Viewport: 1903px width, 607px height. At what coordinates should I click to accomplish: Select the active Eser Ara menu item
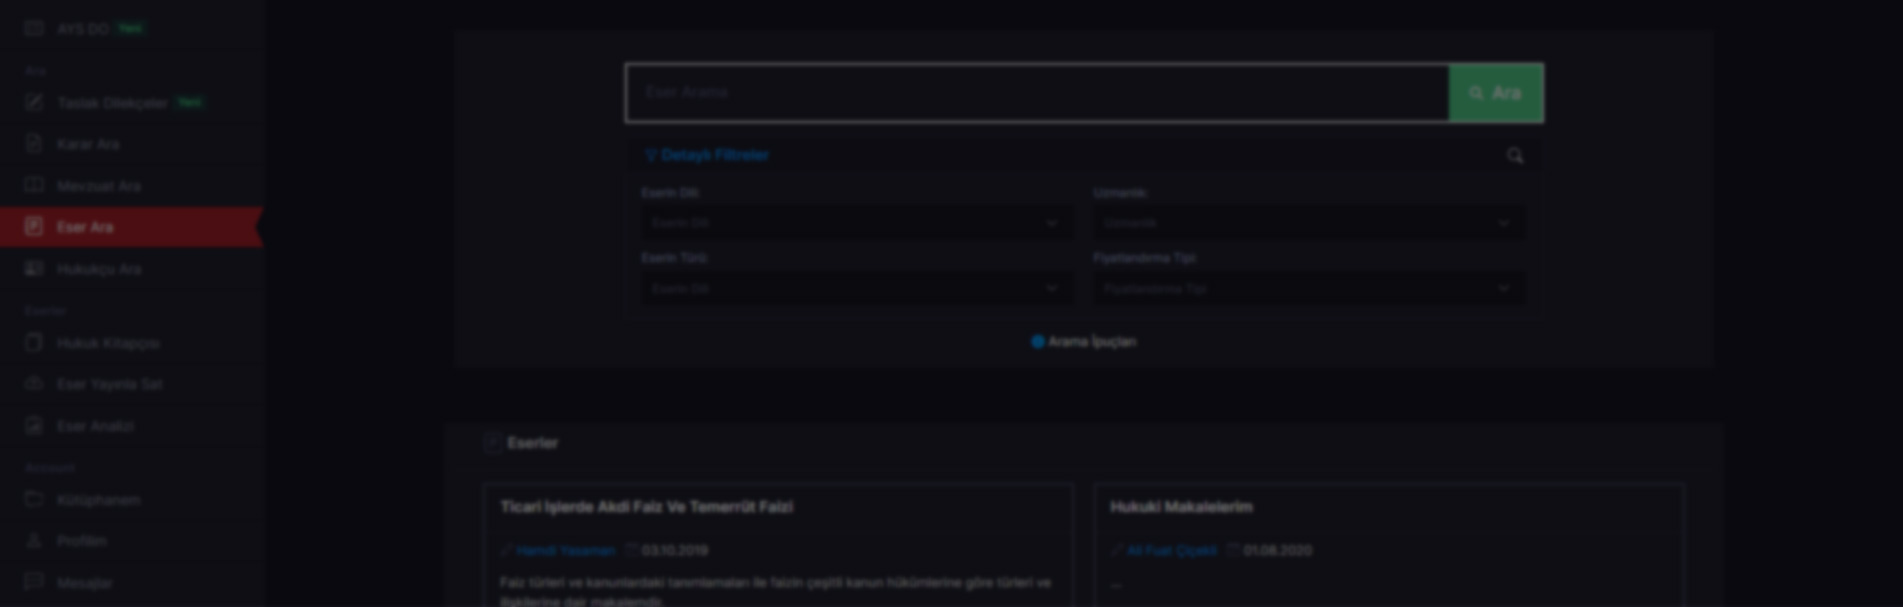(130, 227)
